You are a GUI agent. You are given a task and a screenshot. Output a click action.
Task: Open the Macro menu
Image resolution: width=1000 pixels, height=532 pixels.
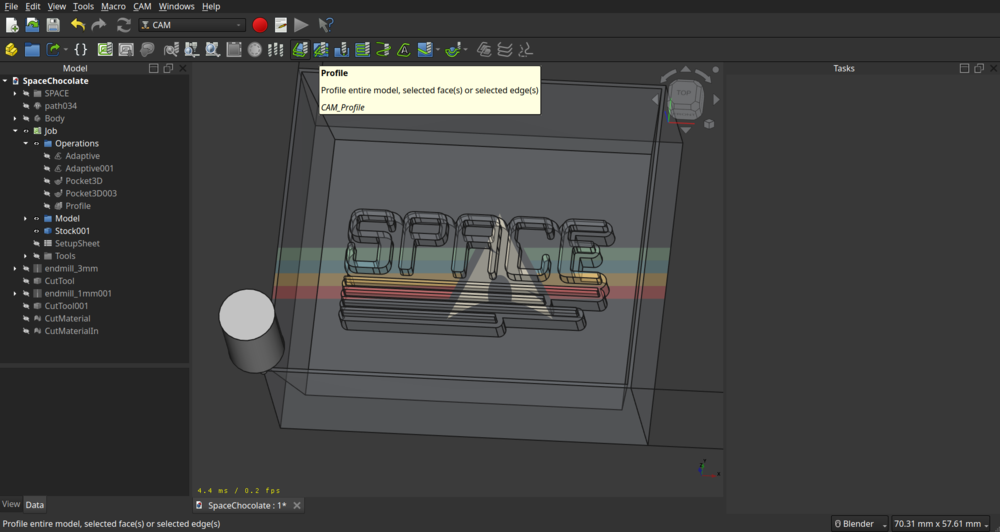(113, 6)
